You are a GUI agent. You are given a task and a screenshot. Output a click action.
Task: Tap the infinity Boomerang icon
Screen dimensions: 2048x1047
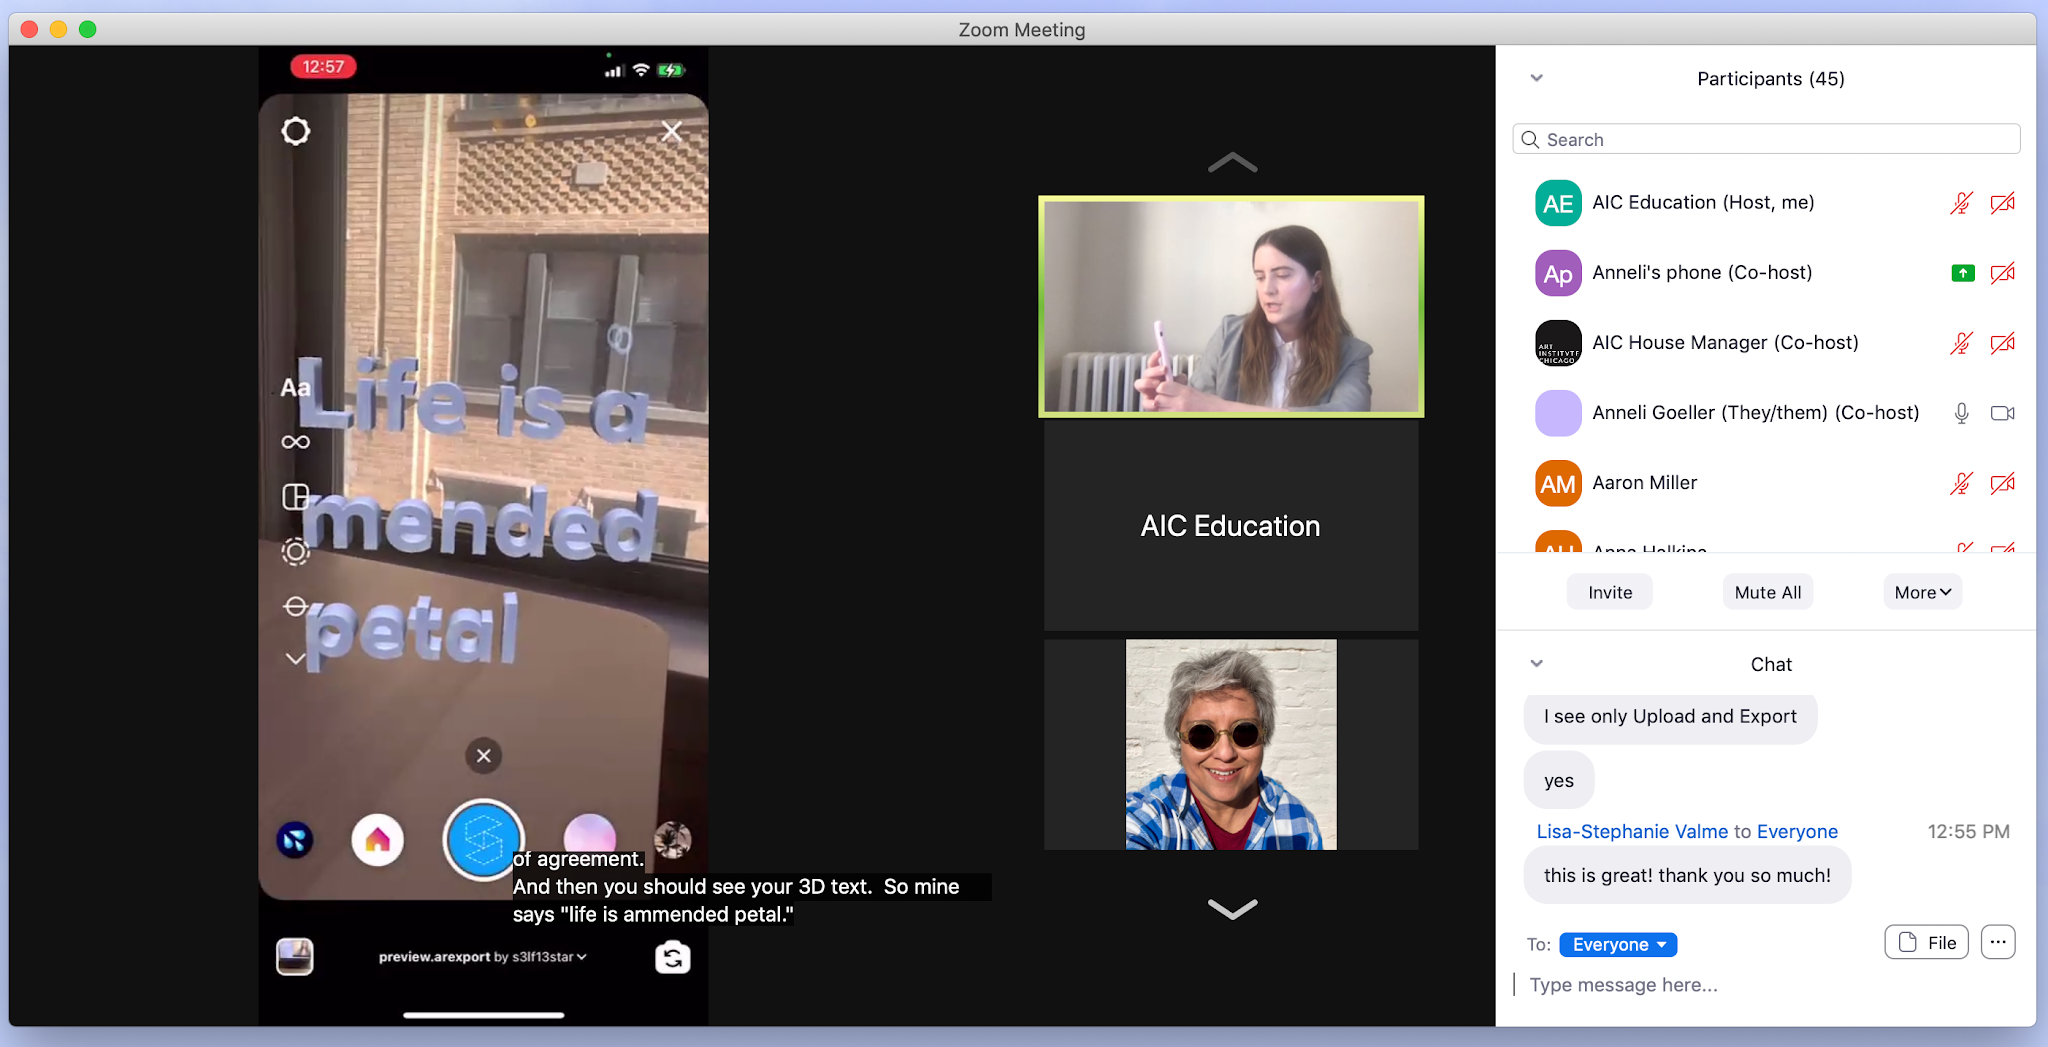pos(295,442)
